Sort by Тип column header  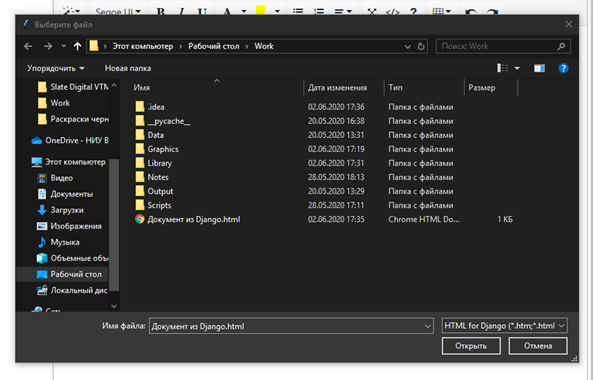(395, 88)
